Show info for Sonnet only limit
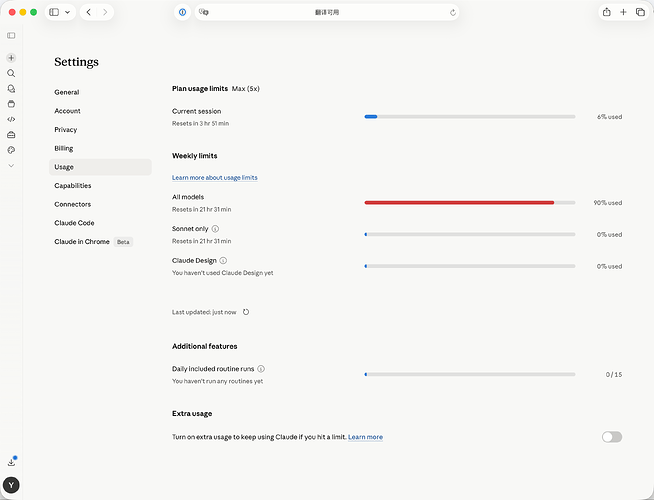The width and height of the screenshot is (654, 500). pos(215,229)
